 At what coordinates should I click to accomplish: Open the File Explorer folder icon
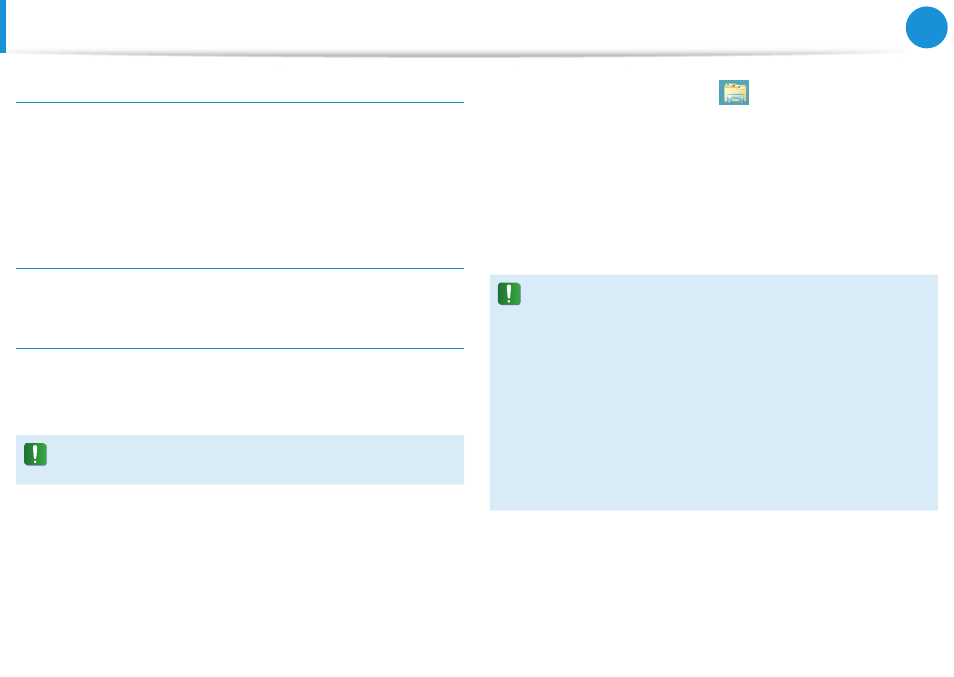click(734, 92)
